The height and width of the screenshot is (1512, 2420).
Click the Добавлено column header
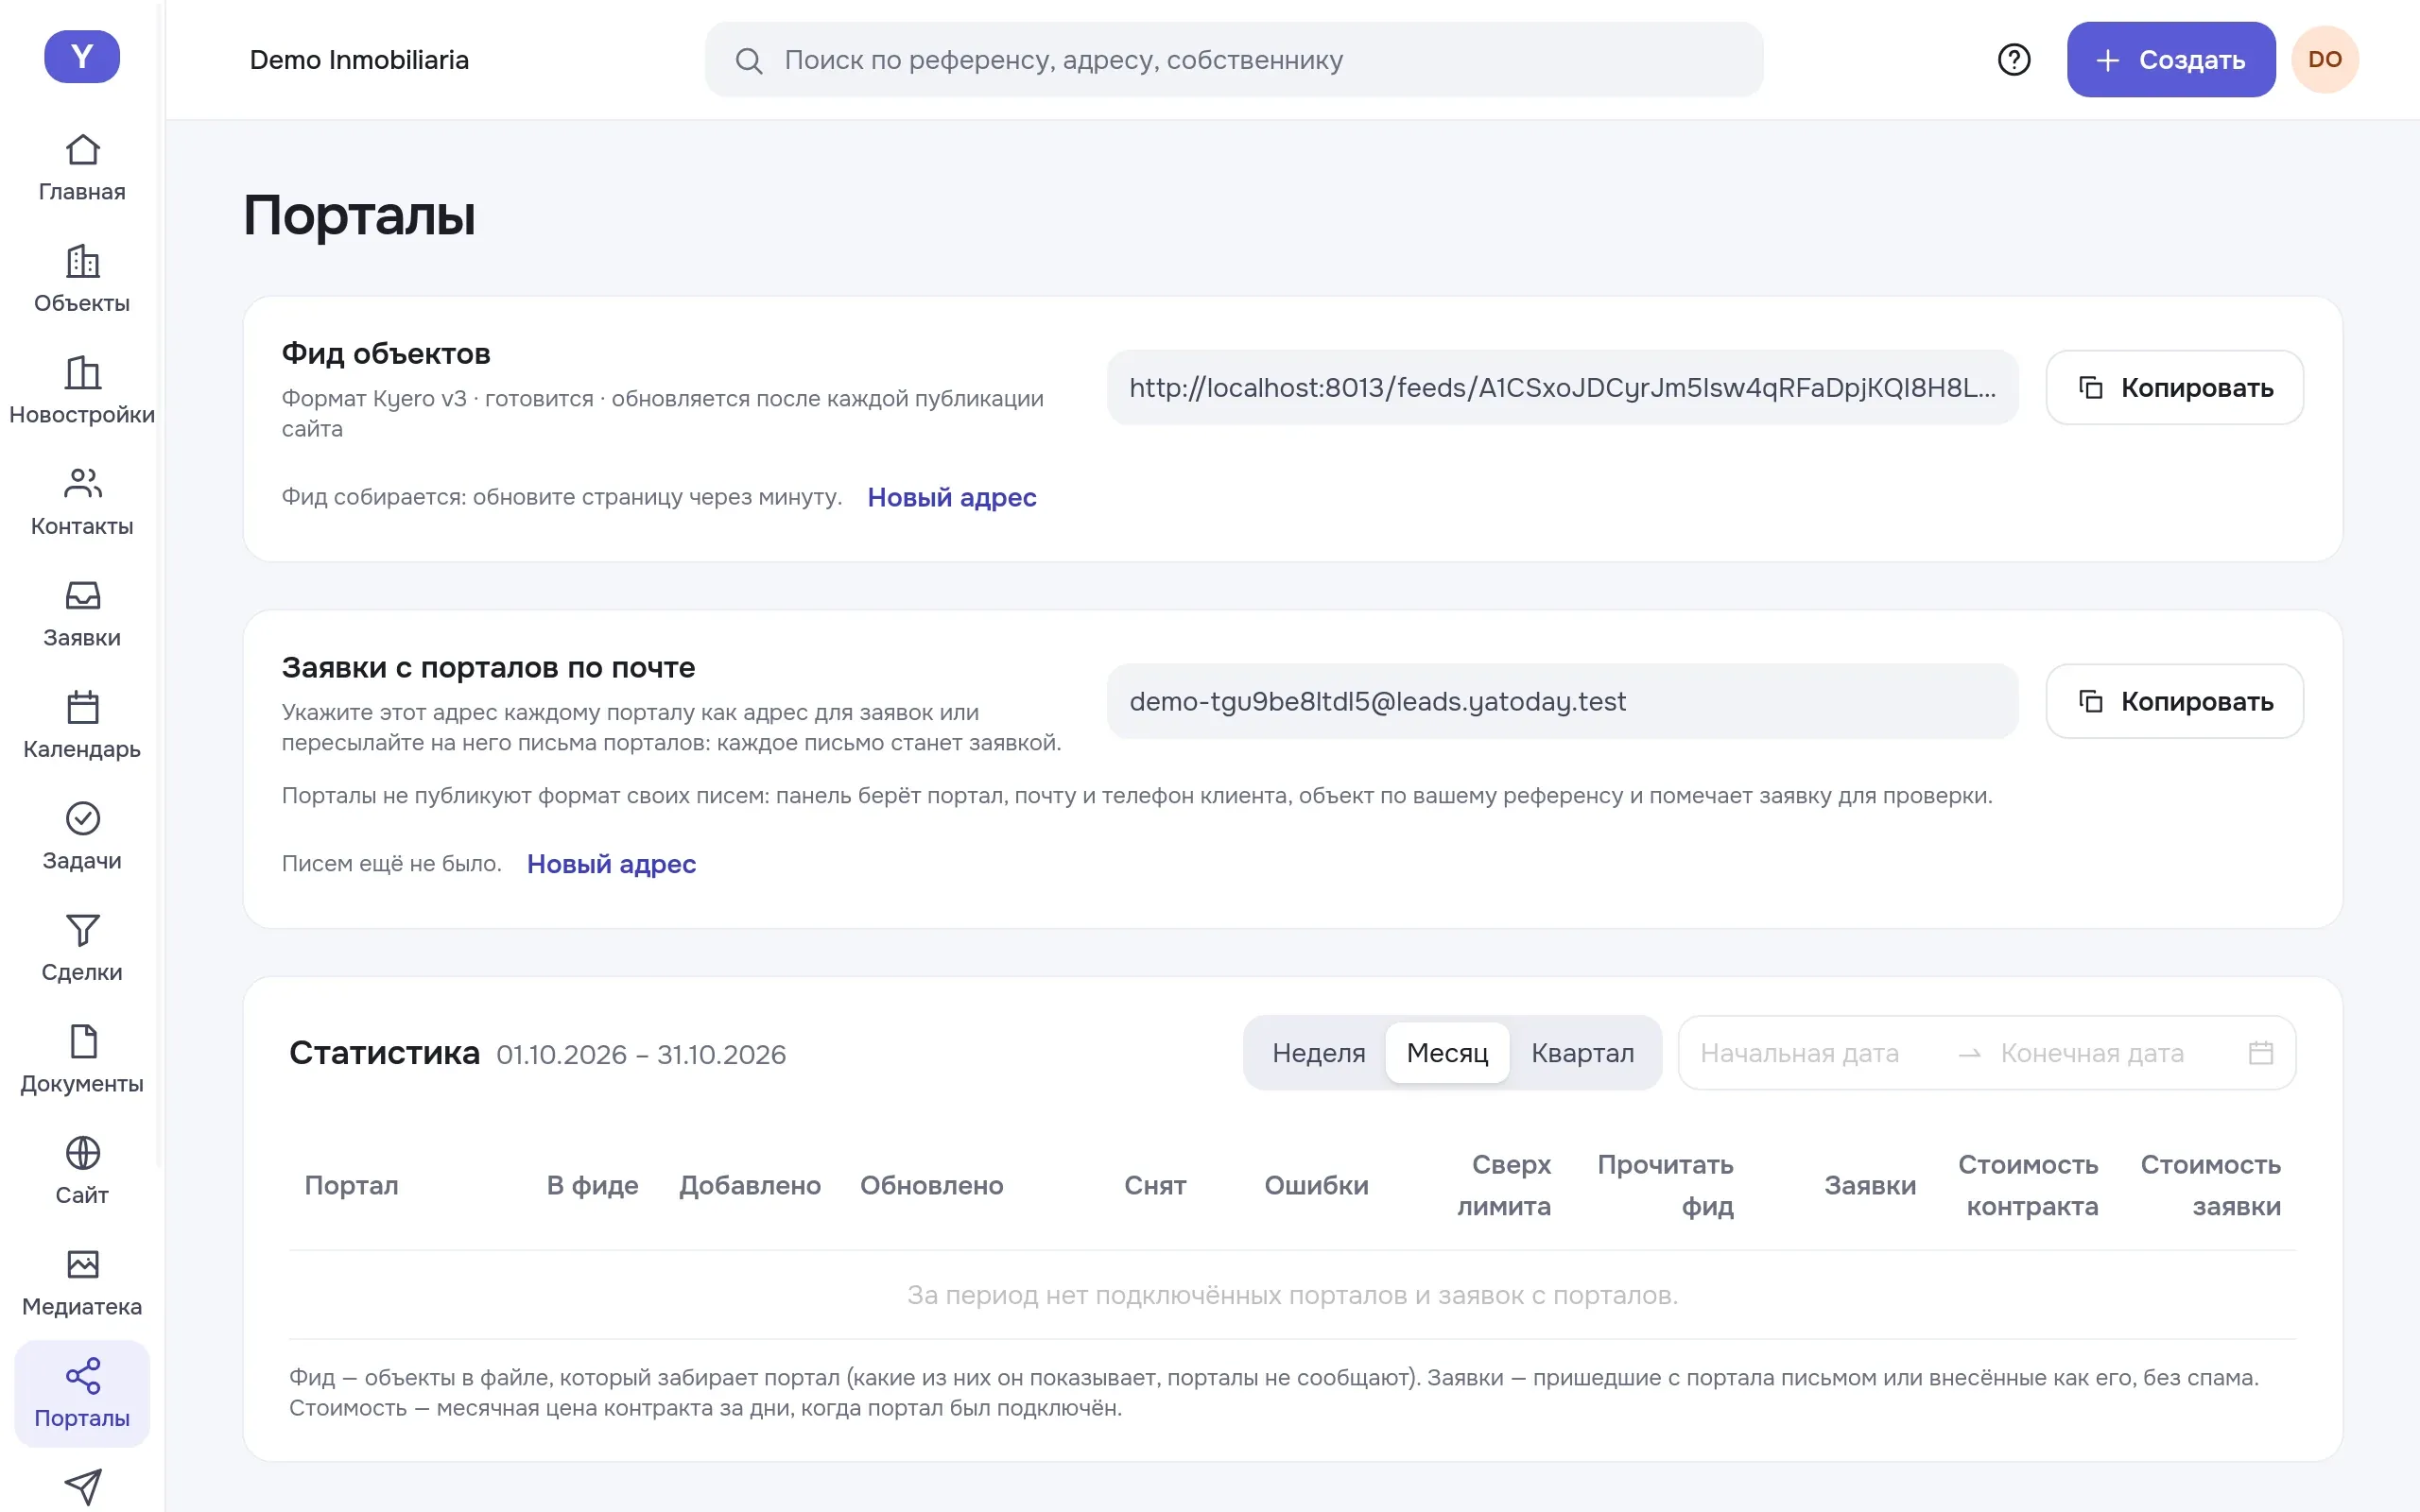[750, 1186]
